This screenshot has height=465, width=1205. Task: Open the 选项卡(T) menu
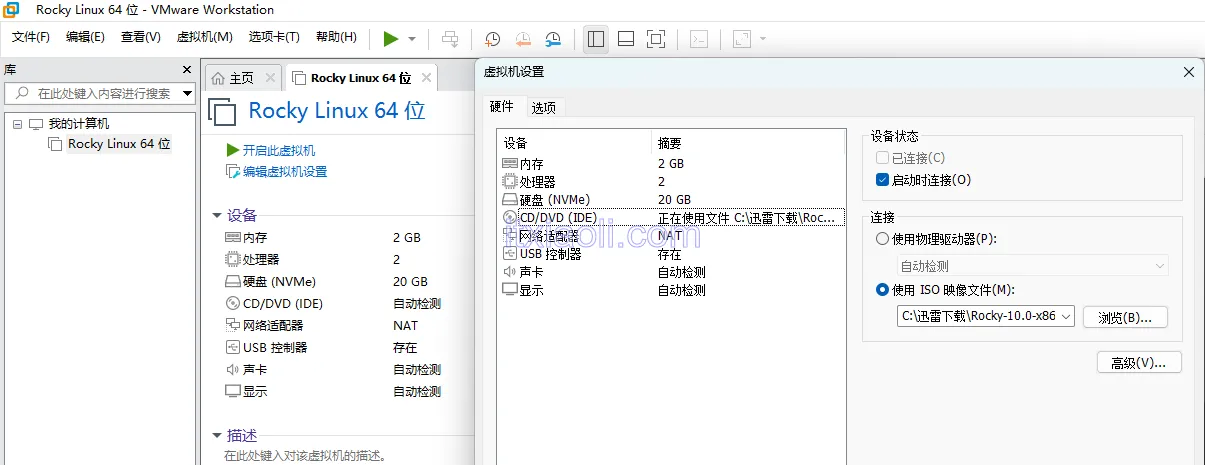point(274,37)
